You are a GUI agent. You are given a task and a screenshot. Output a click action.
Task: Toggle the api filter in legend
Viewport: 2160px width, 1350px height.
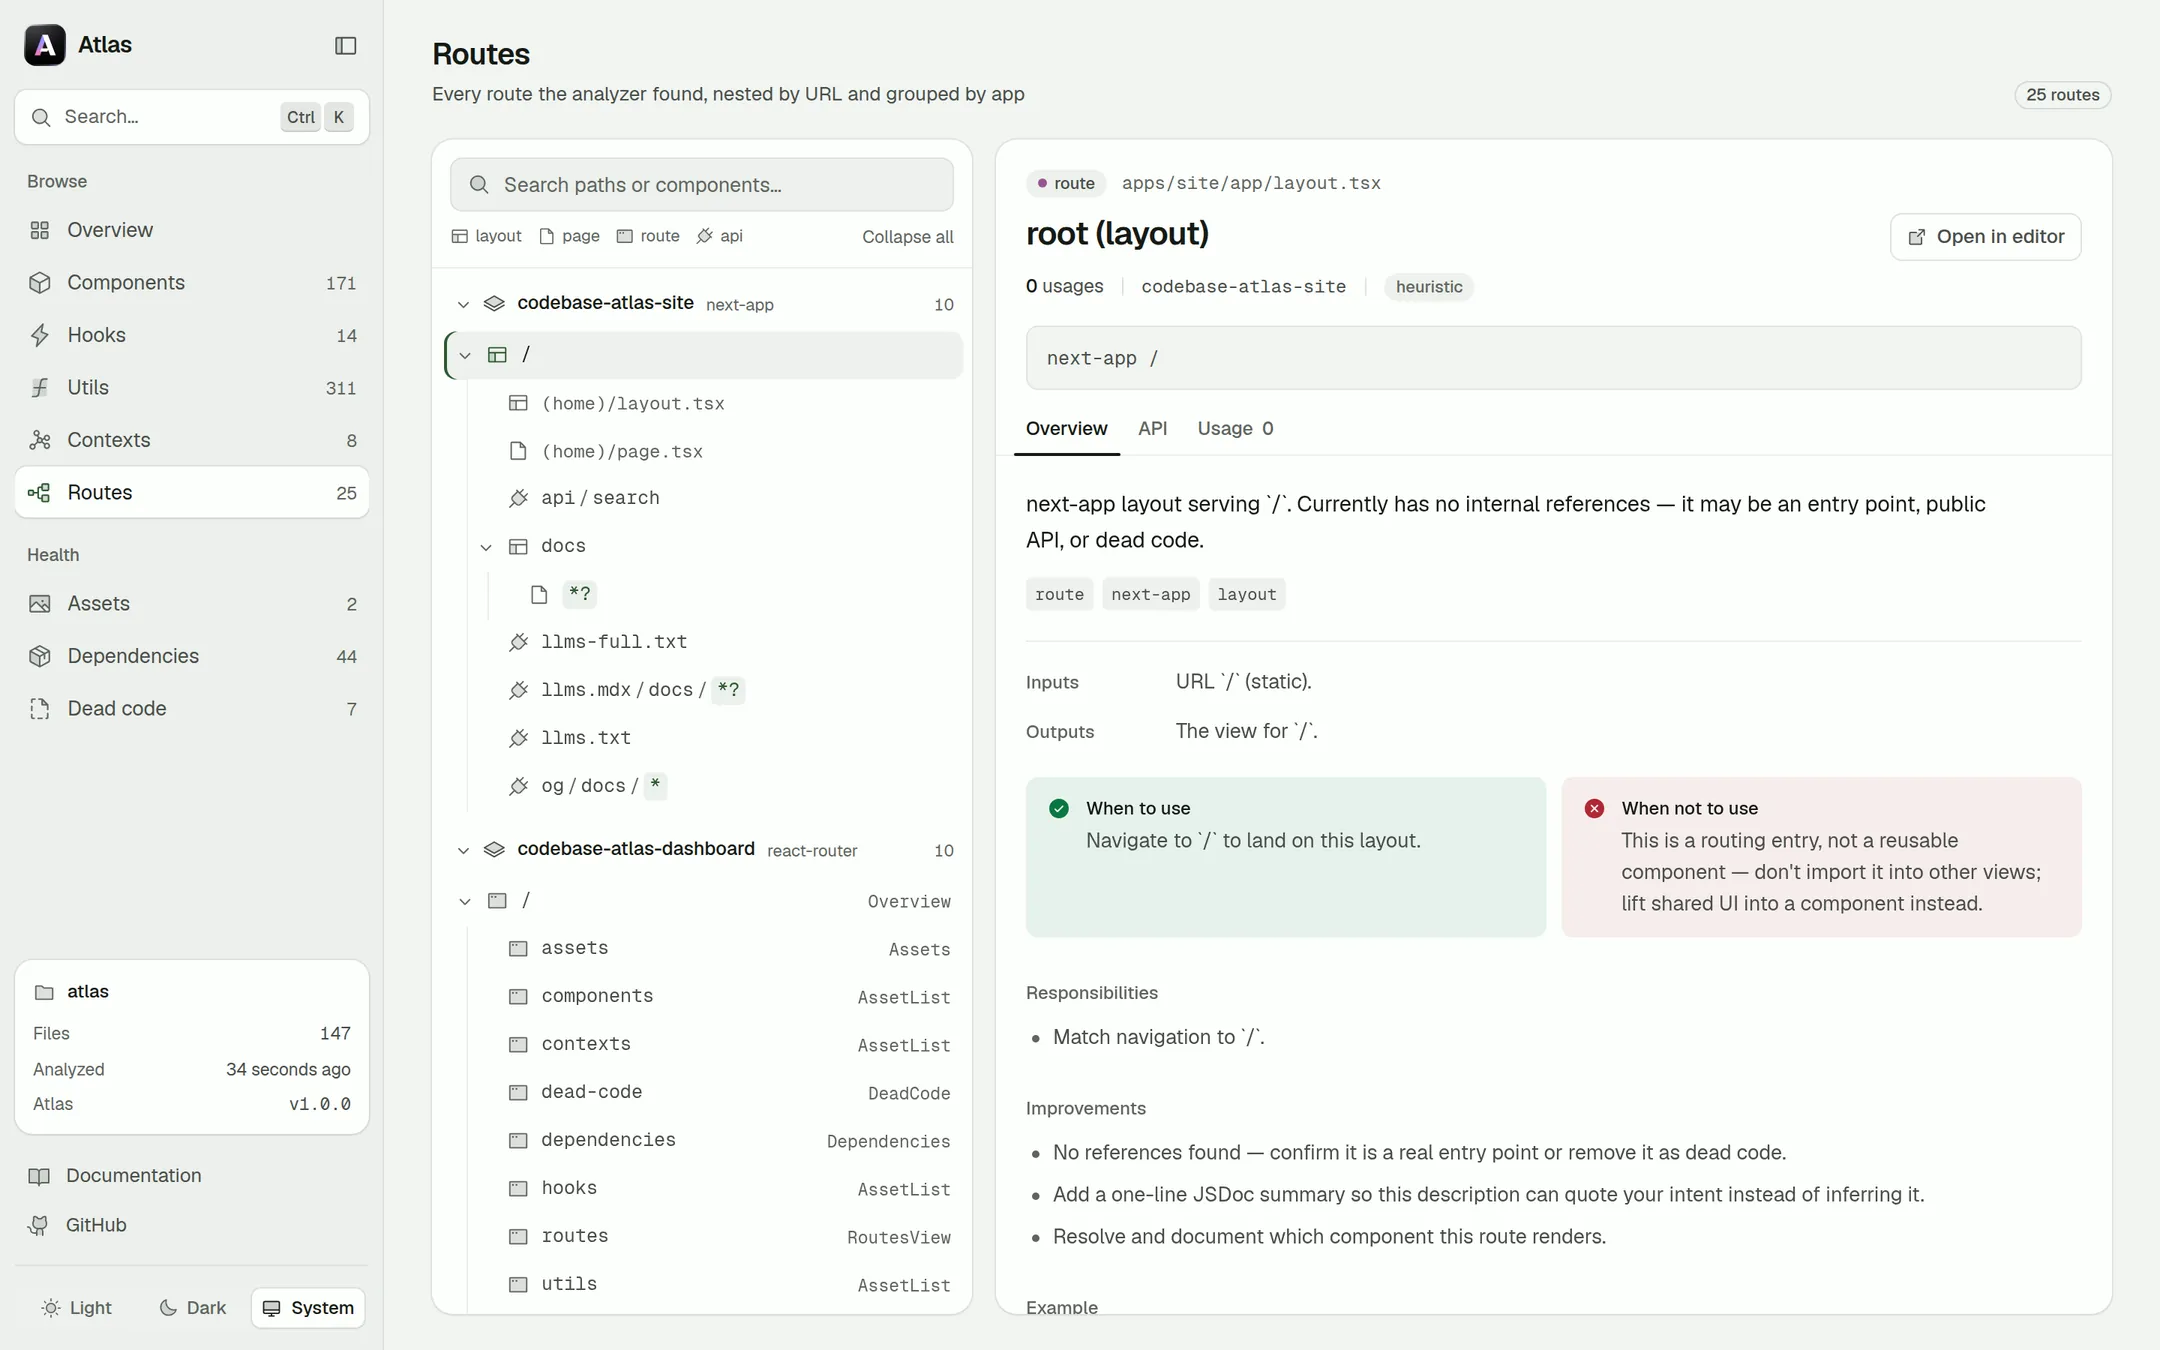pyautogui.click(x=719, y=236)
